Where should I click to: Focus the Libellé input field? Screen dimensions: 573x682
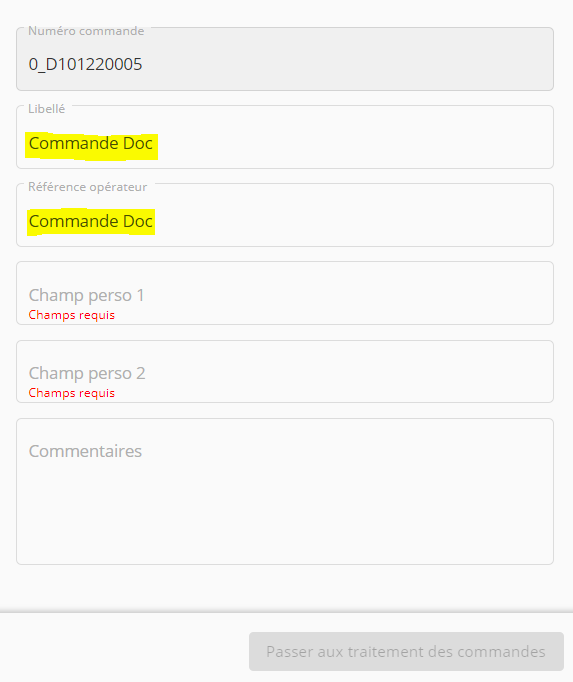click(285, 137)
